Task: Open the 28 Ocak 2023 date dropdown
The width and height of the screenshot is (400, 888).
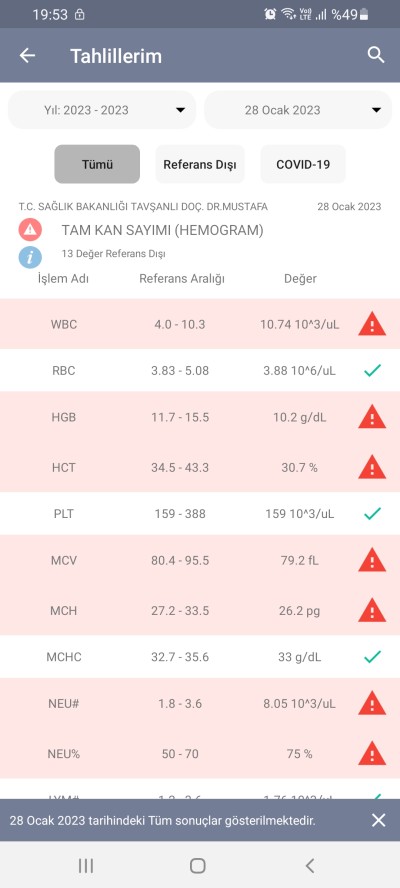Action: pyautogui.click(x=298, y=110)
